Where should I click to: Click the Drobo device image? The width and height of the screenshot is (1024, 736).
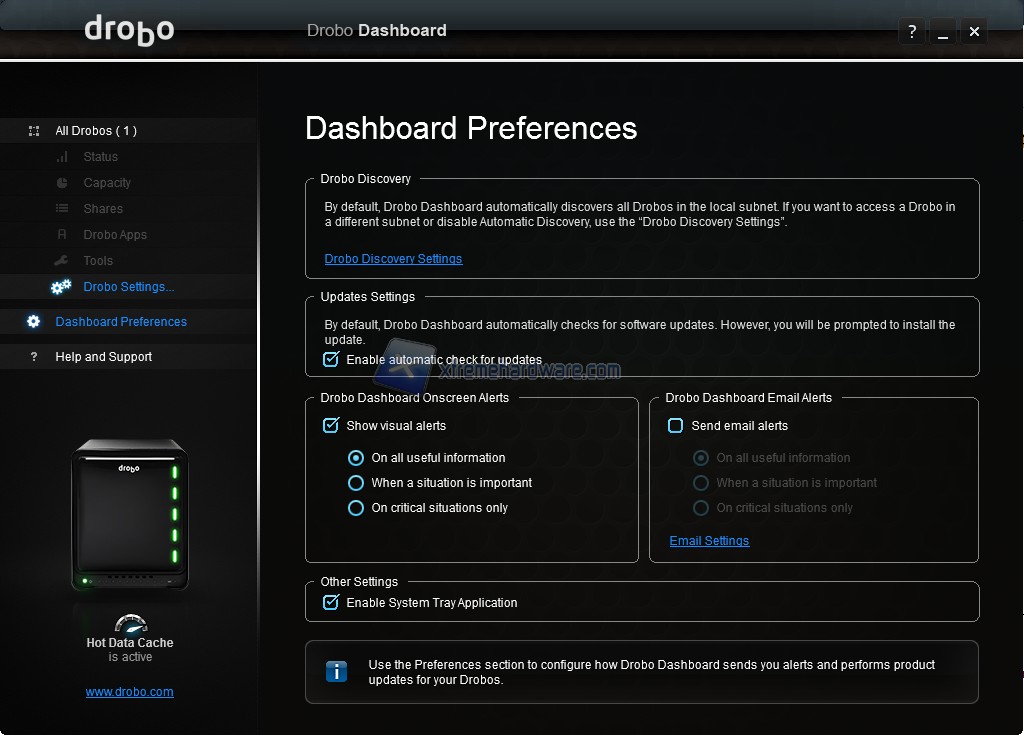(129, 515)
